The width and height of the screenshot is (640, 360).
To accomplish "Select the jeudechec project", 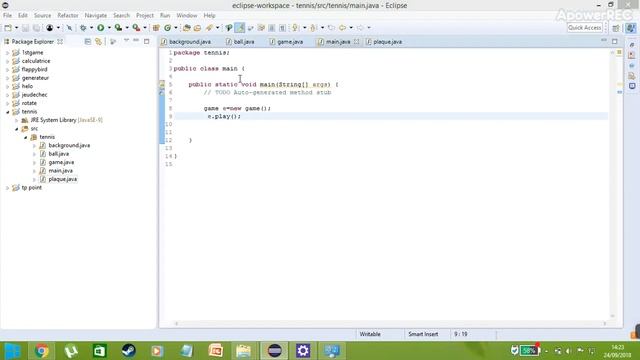I will [x=34, y=95].
